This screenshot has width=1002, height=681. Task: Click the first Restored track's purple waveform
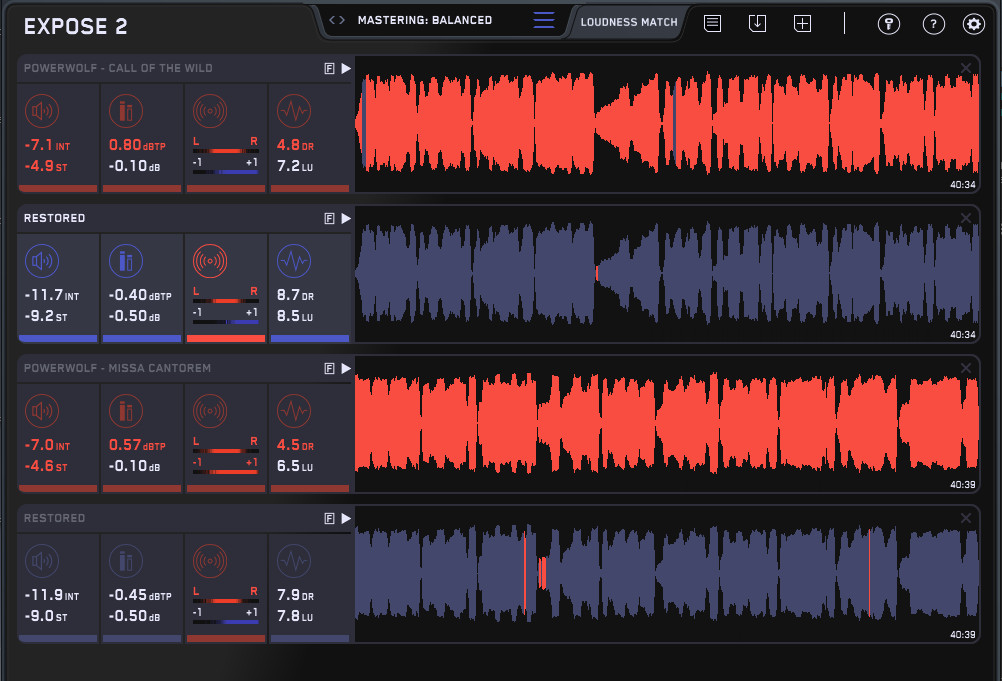tap(667, 274)
